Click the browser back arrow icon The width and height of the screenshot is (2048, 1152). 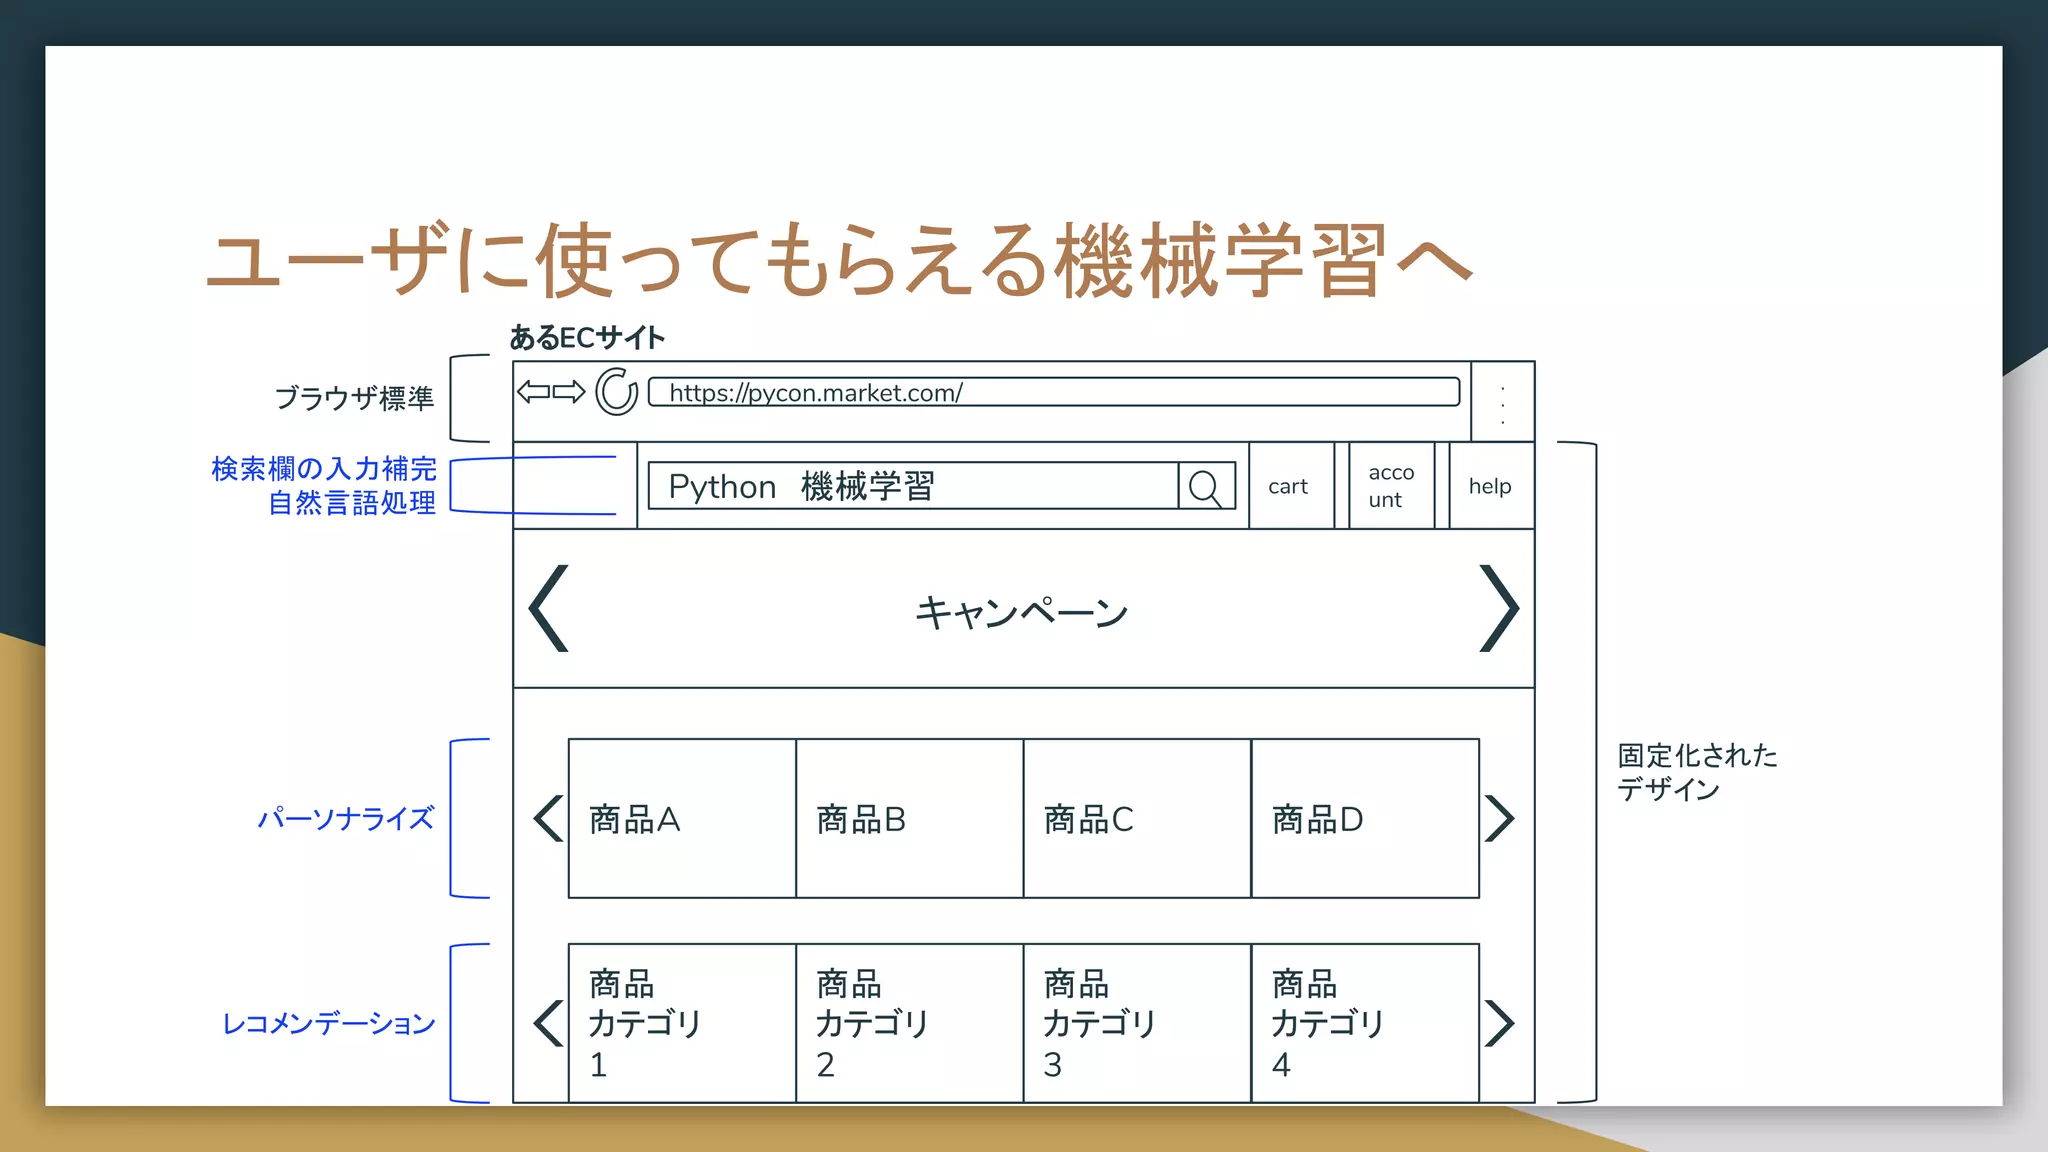(x=533, y=392)
